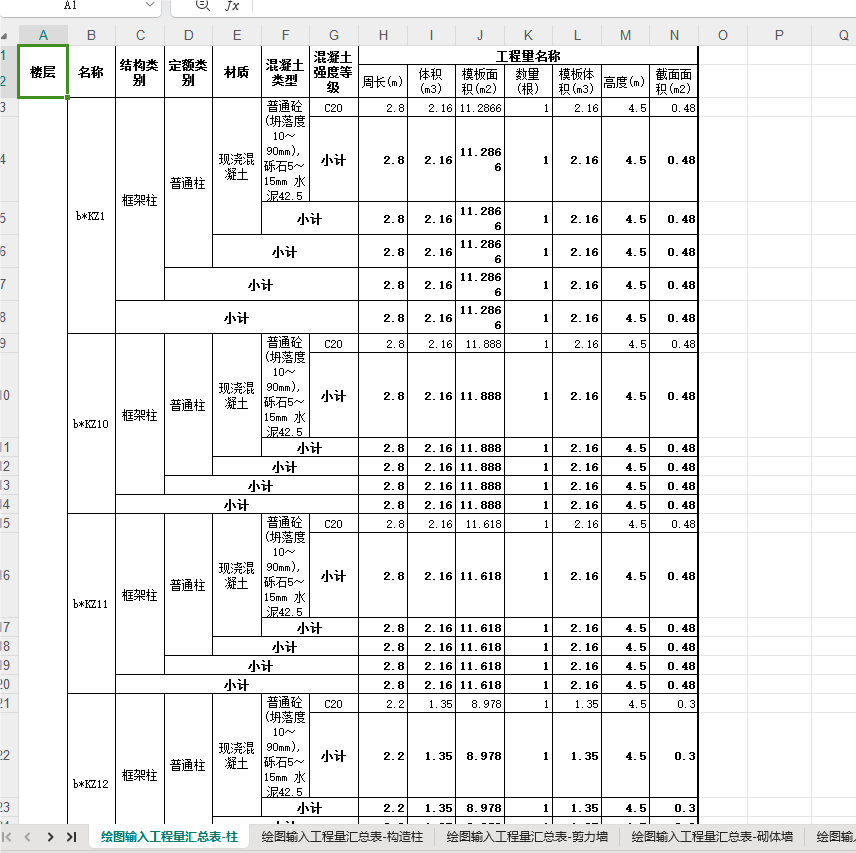Select column N header

[x=674, y=35]
